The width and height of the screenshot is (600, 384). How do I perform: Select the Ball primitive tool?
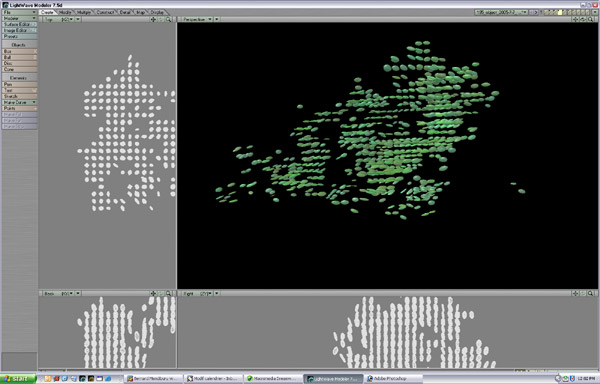pos(19,57)
